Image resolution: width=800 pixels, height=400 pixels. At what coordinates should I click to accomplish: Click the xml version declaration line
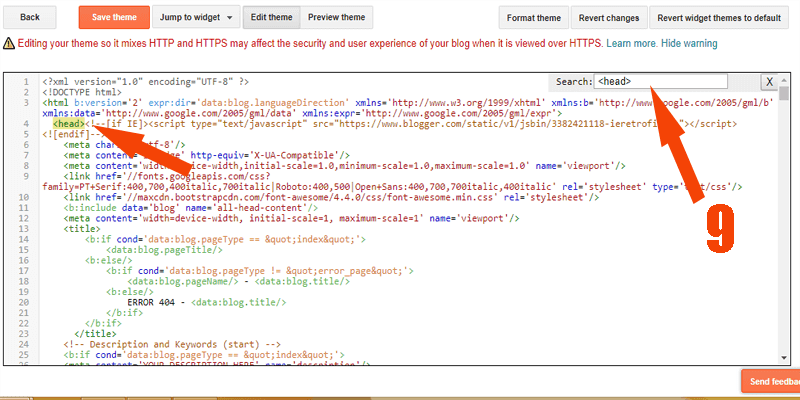click(x=145, y=82)
